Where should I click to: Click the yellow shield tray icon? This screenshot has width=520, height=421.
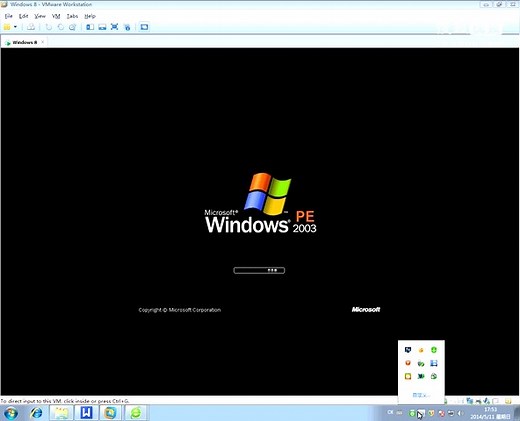431,413
